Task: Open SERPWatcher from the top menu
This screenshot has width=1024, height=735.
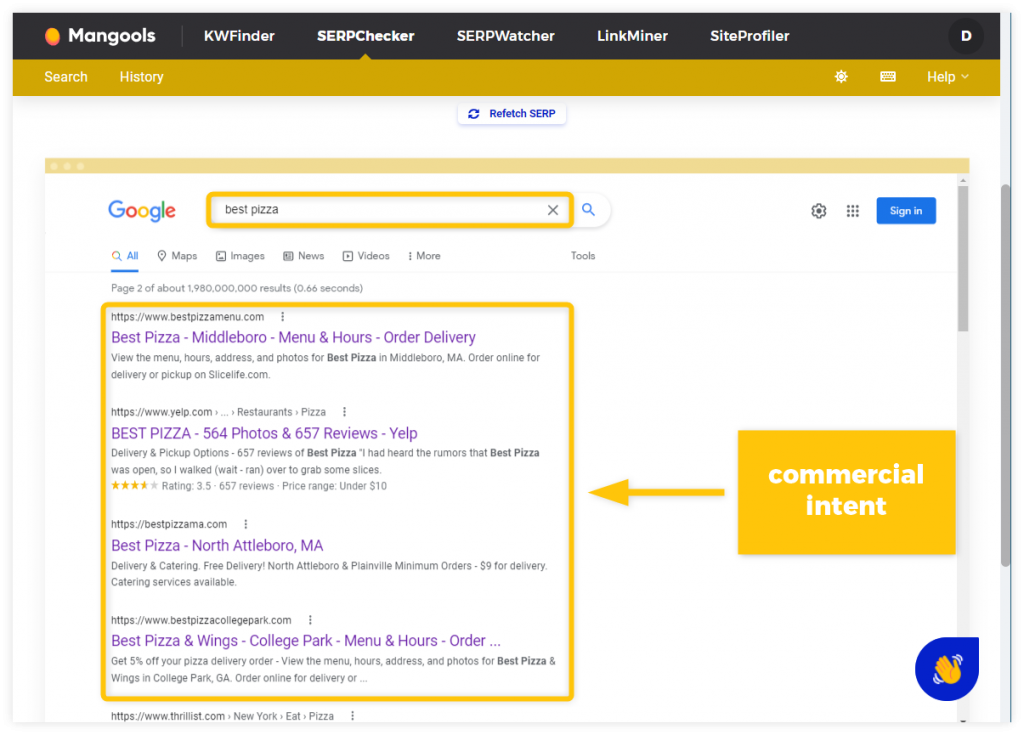Action: coord(505,35)
